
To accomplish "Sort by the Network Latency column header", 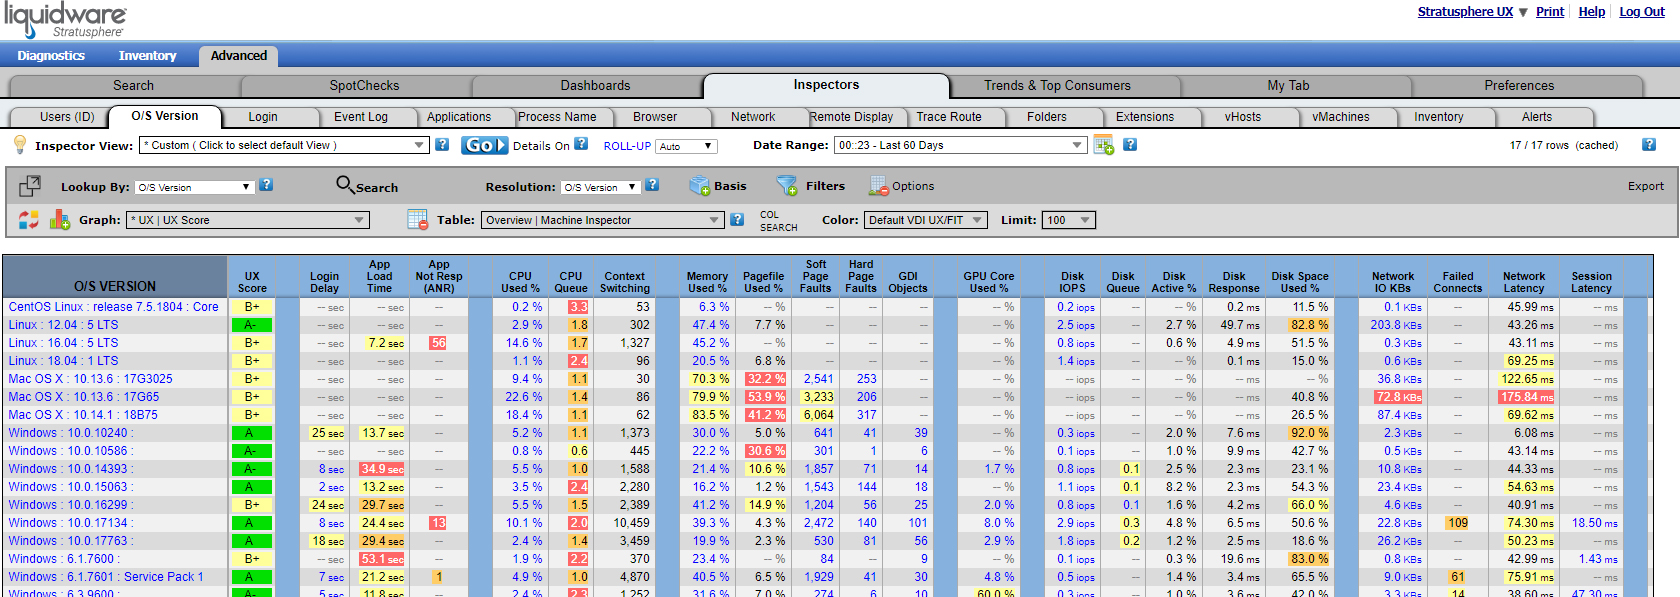I will click(x=1523, y=282).
